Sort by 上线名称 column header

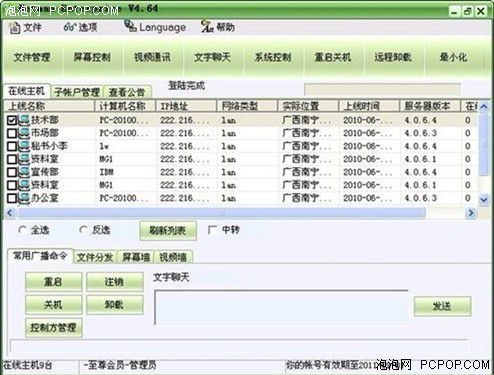coord(49,106)
